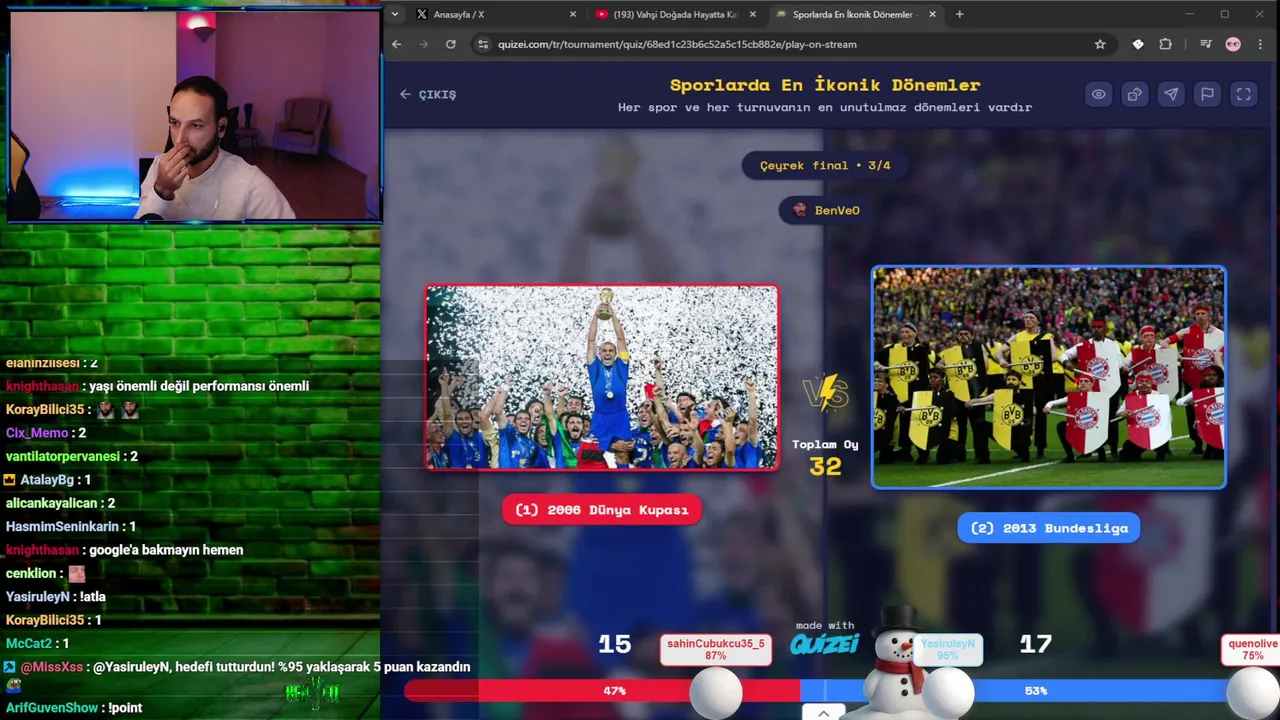The width and height of the screenshot is (1280, 720).
Task: Click YasiruleyN's !atla chat message
Action: point(55,597)
